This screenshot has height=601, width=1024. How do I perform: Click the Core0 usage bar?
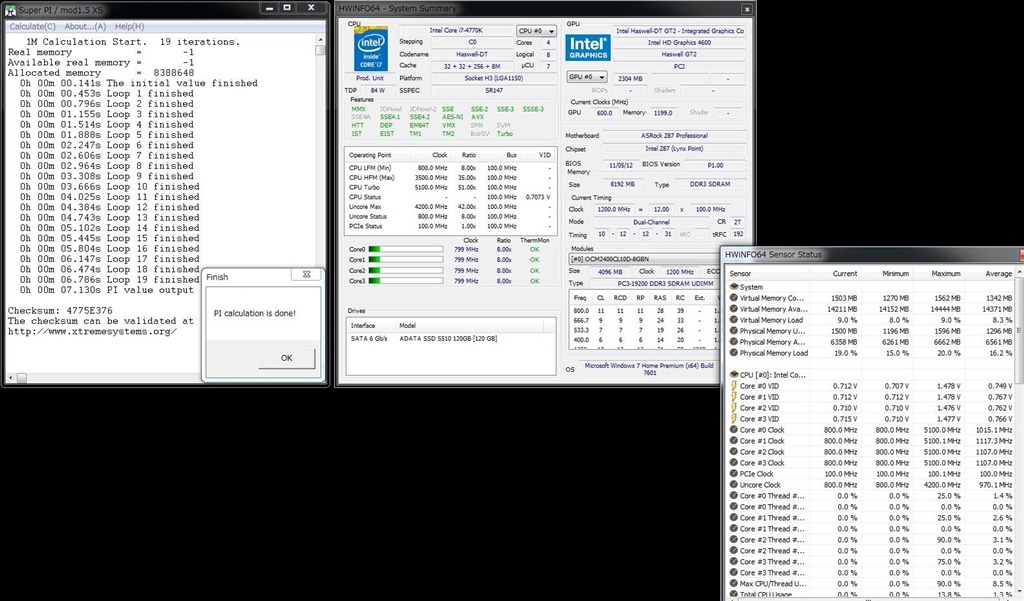(404, 249)
